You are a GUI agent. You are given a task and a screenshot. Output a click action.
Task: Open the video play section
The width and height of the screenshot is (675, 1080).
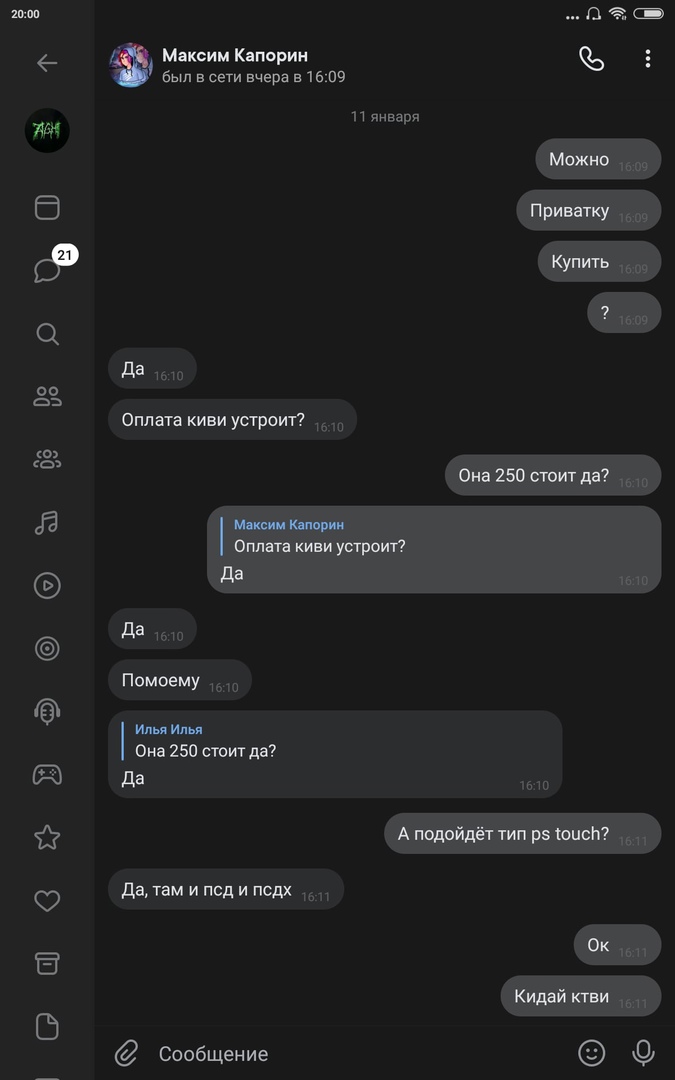(47, 585)
